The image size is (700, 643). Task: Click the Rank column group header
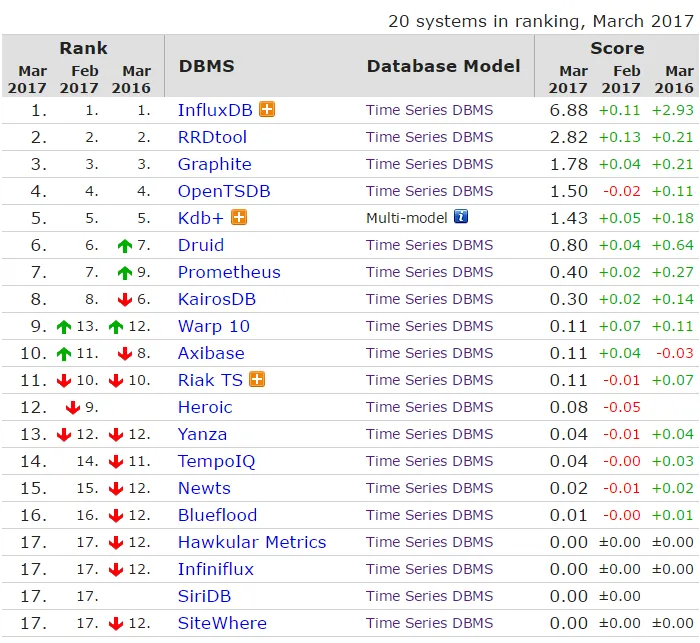click(83, 48)
